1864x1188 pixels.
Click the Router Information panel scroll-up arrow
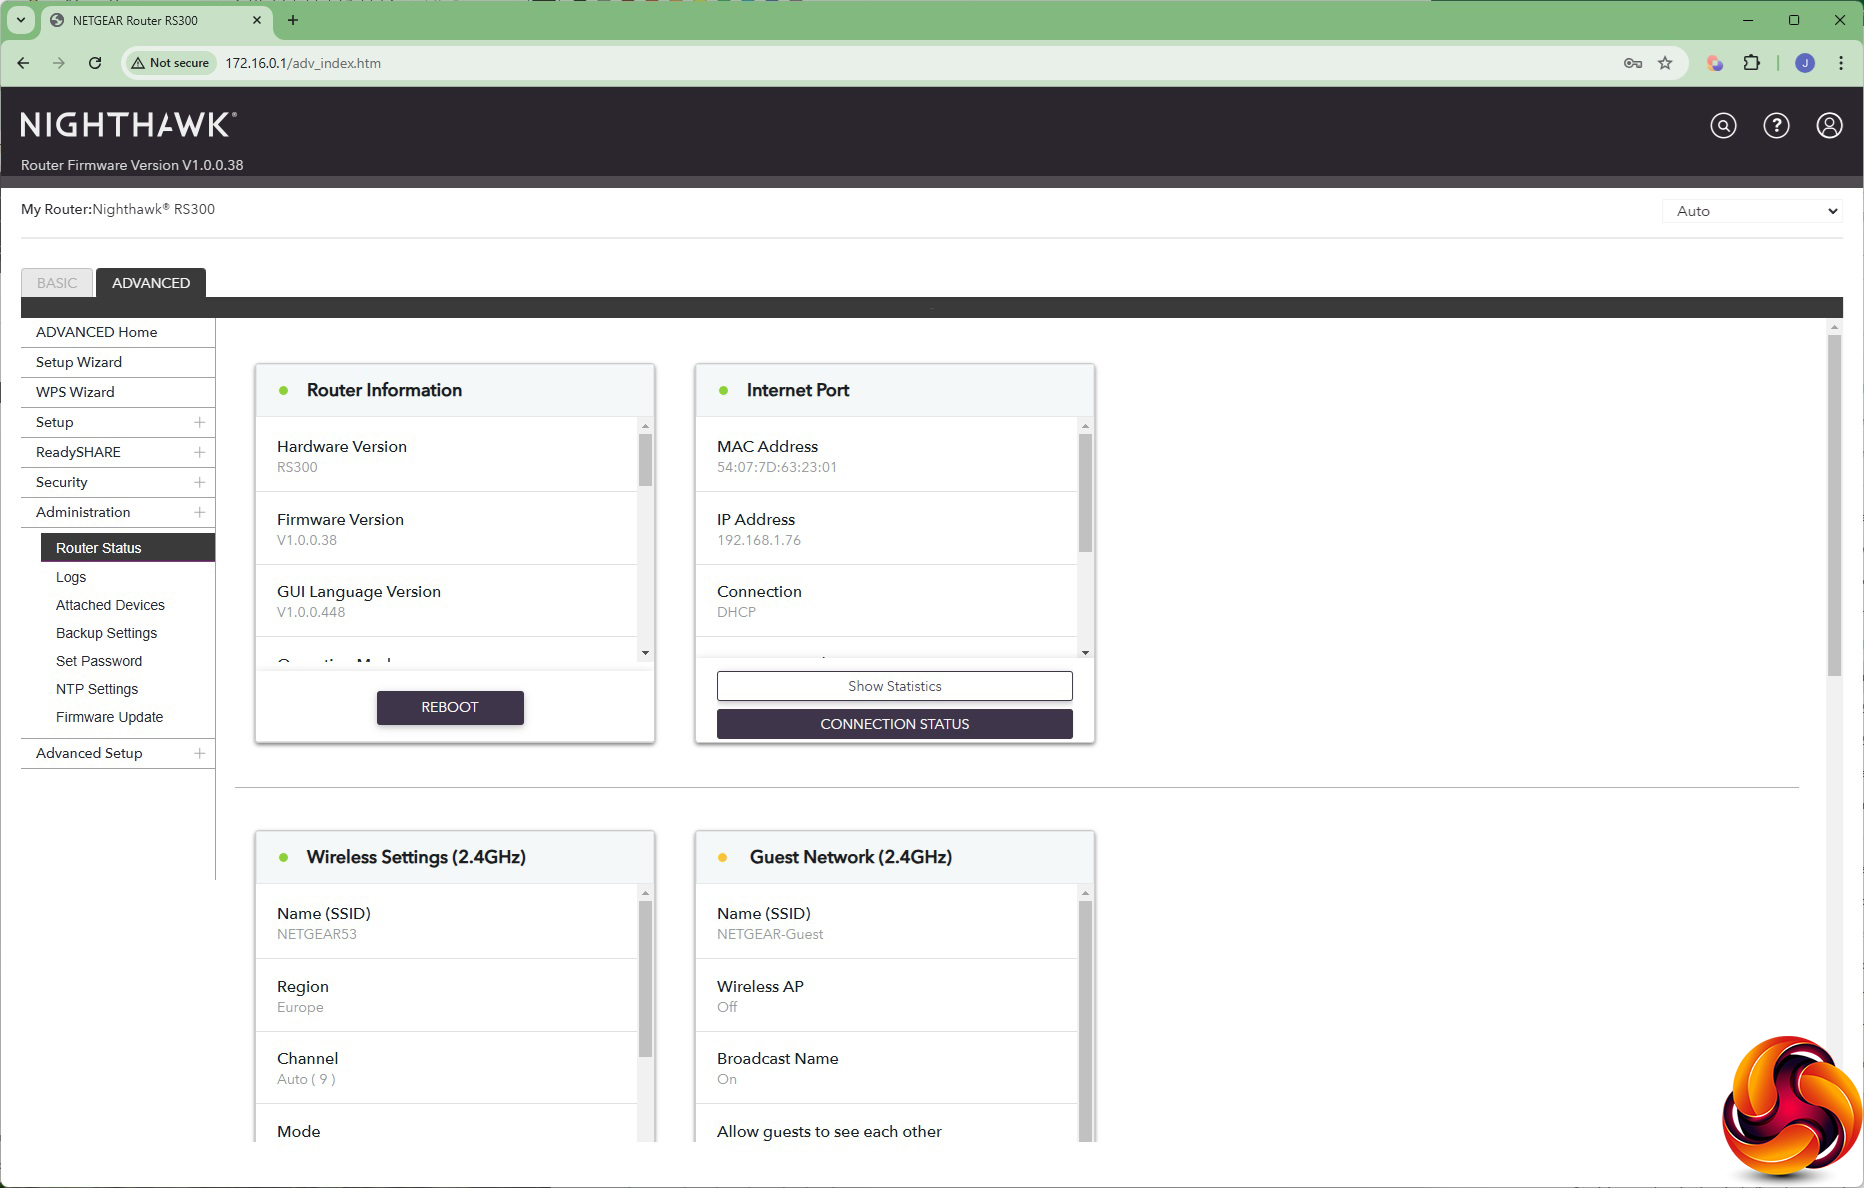tap(645, 426)
